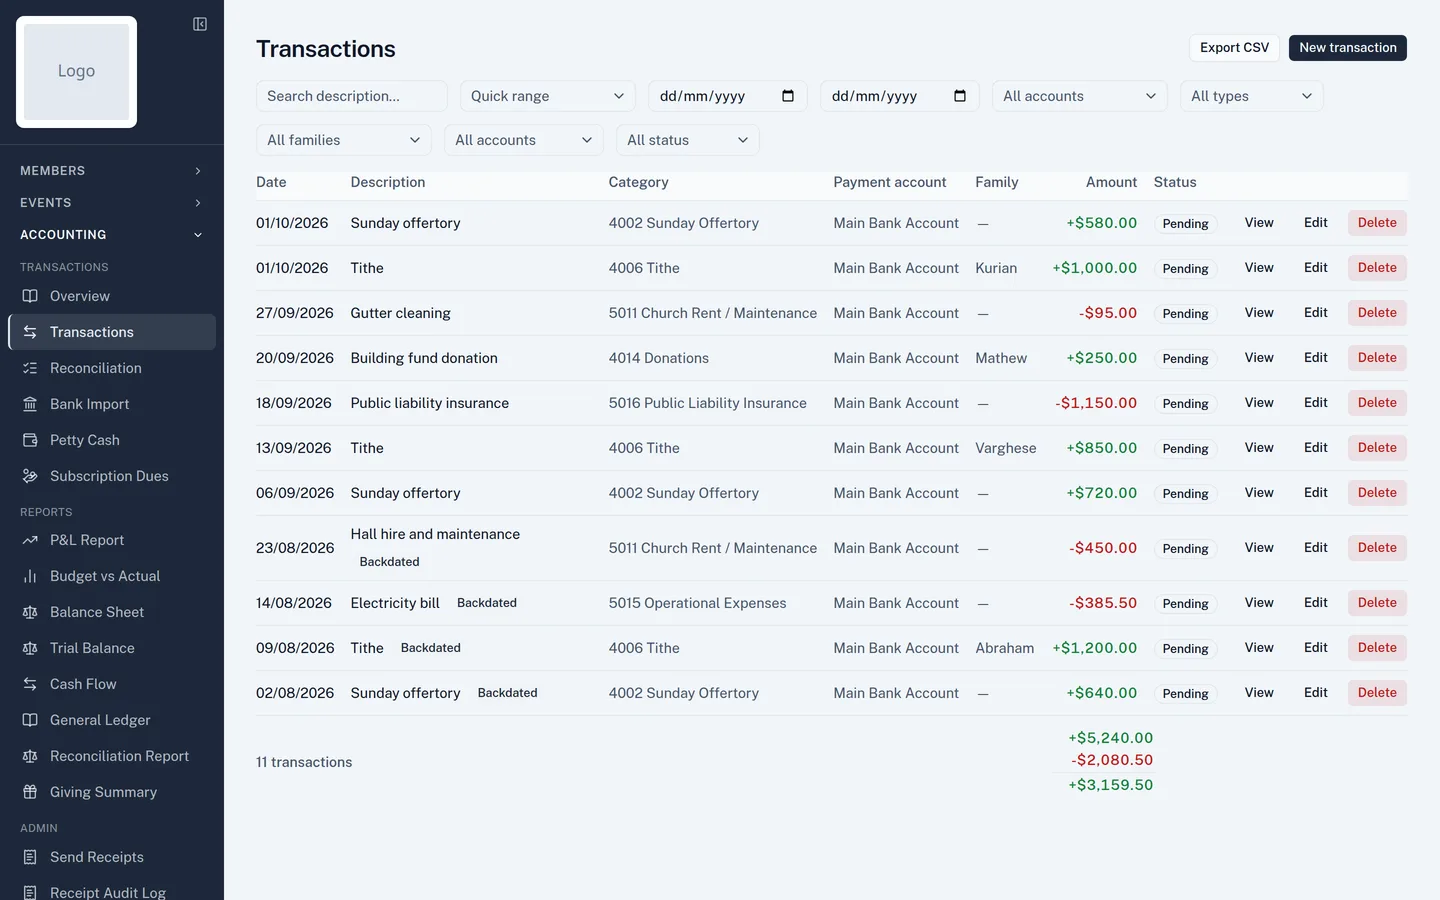
Task: Click the 5015 Operational Expenses category
Action: (x=697, y=603)
